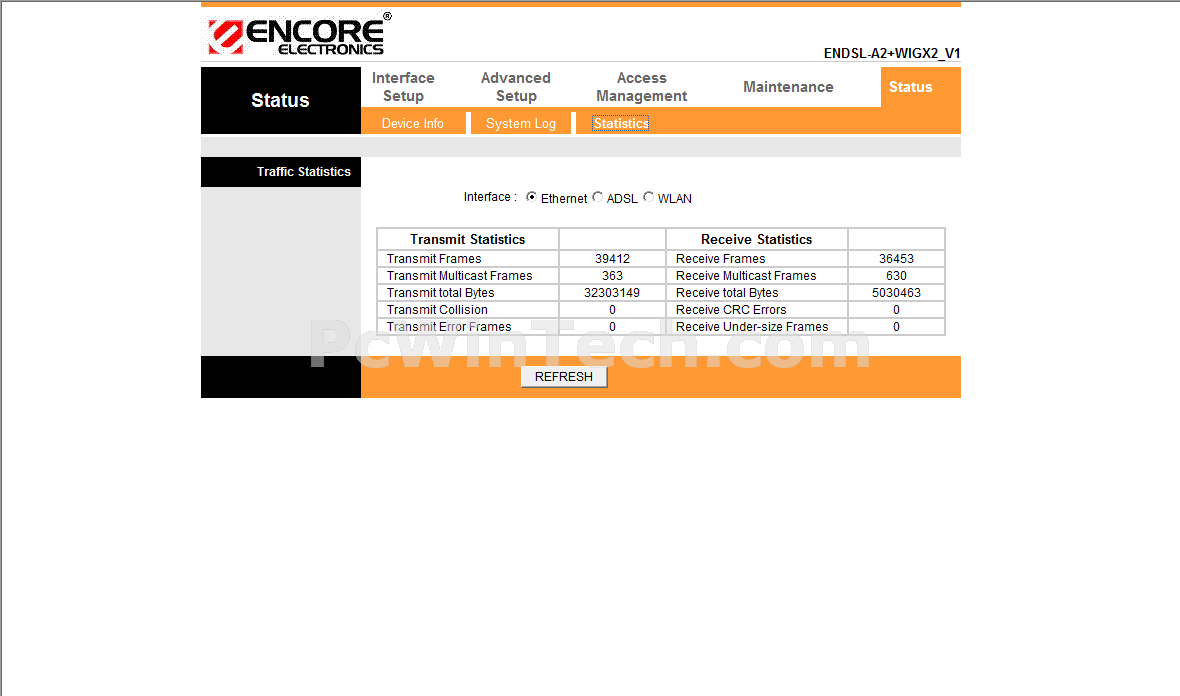Viewport: 1180px width, 696px height.
Task: Click the transmit frames value 39412
Action: click(x=612, y=259)
